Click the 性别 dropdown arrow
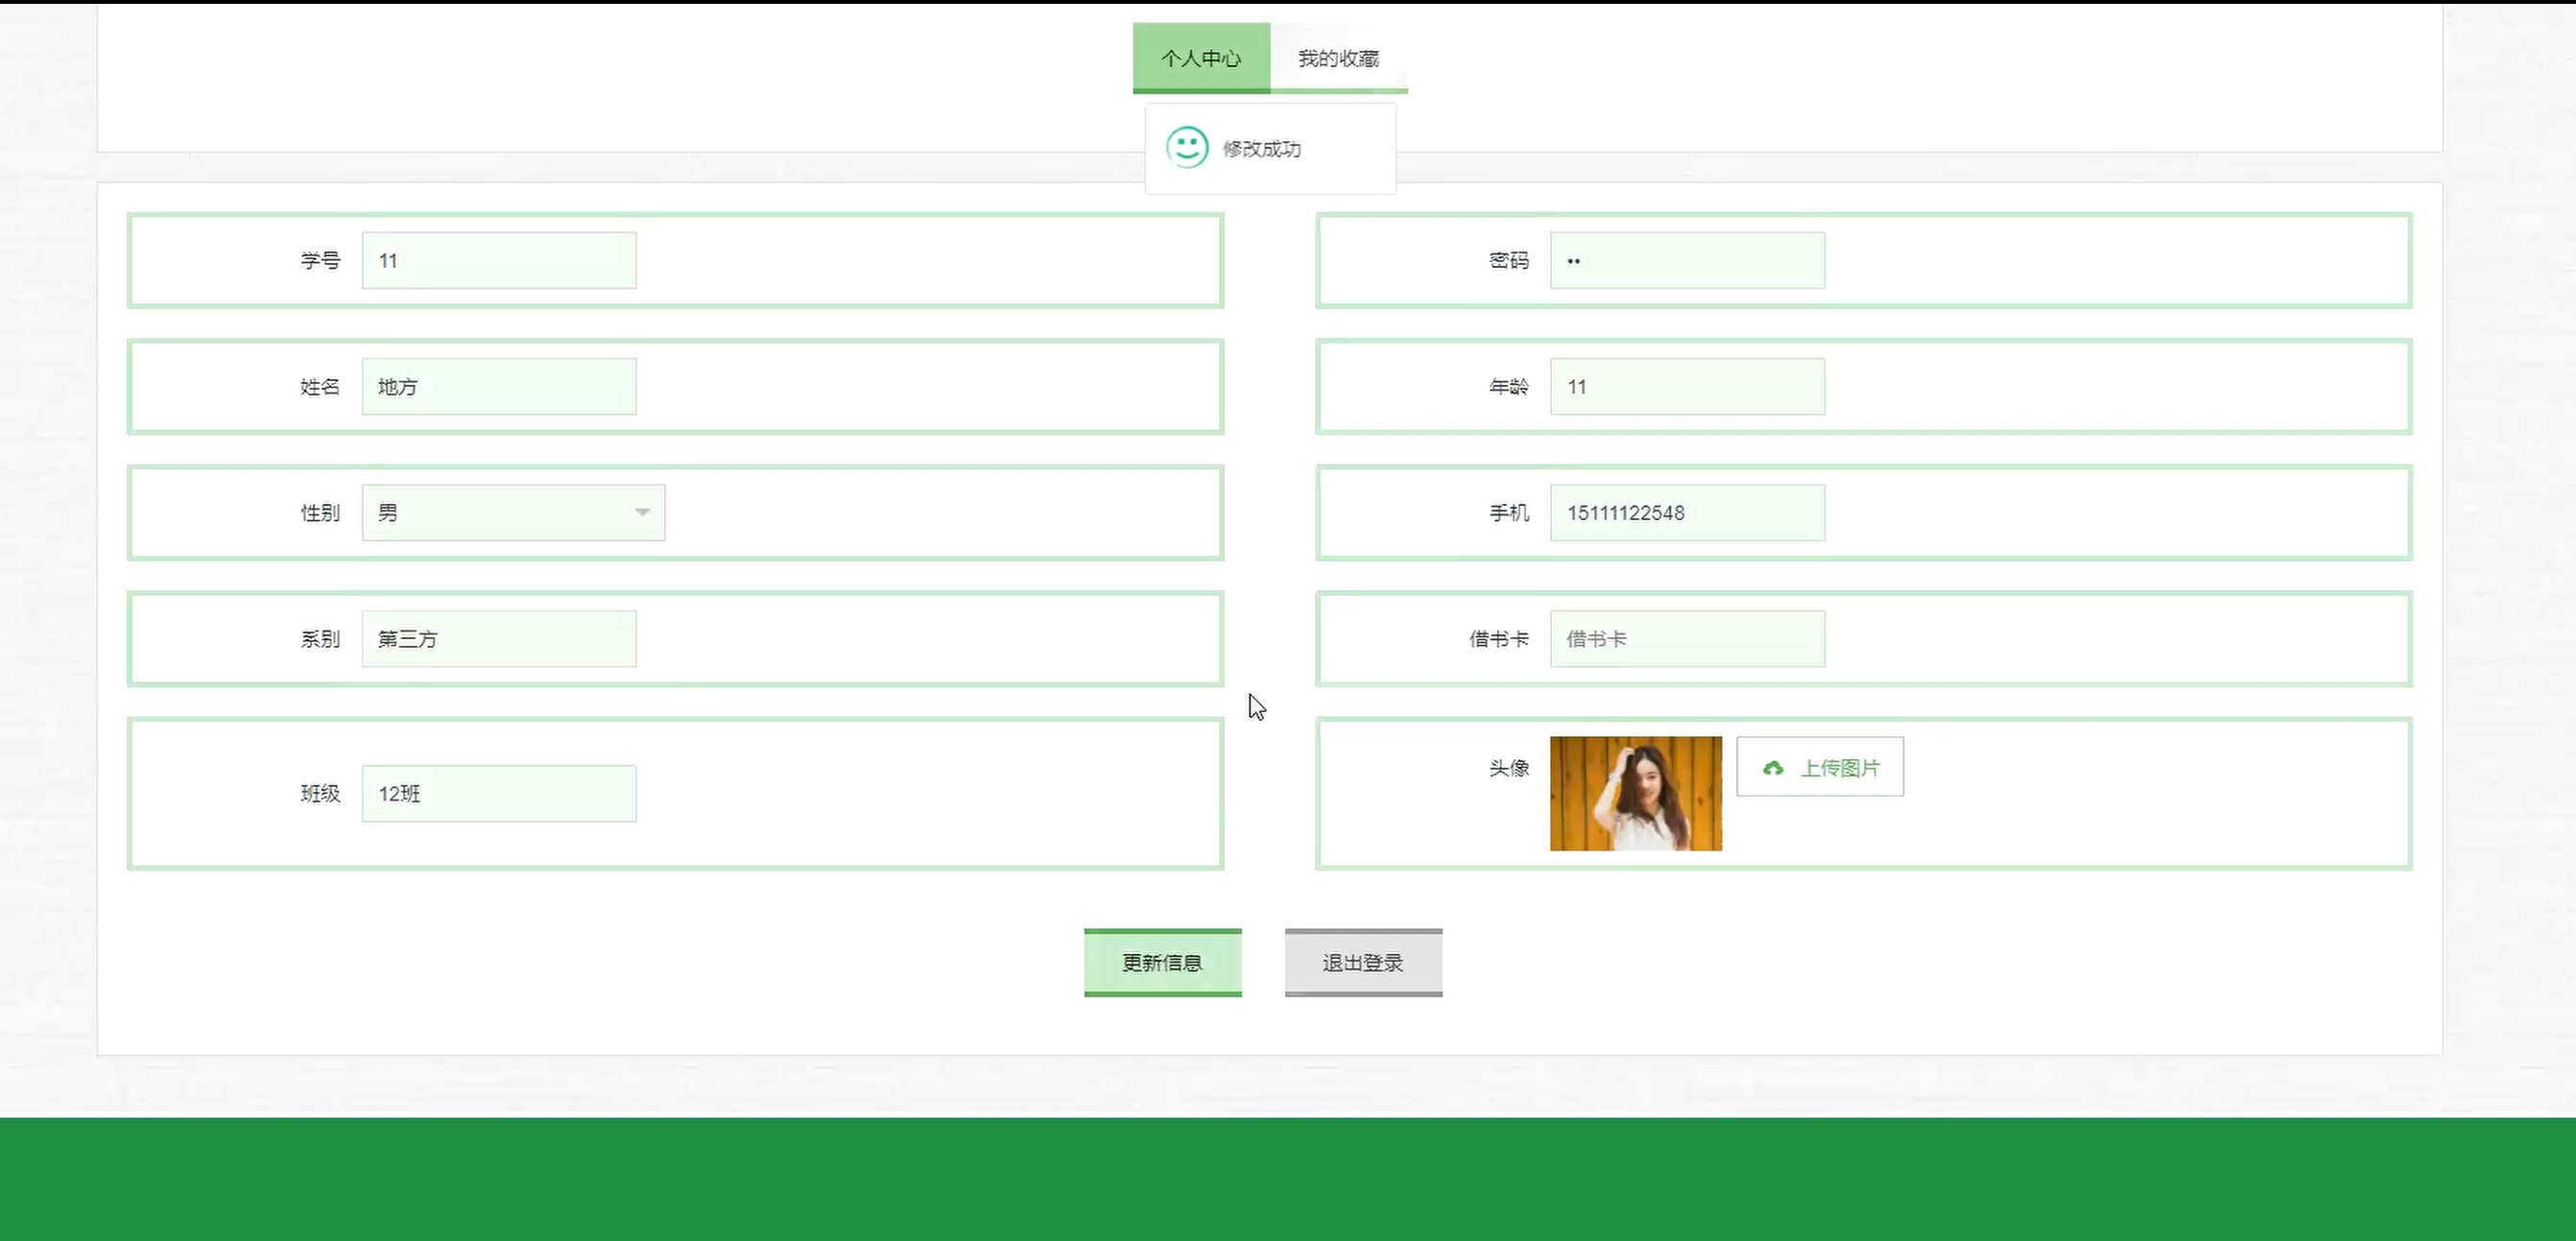The image size is (2576, 1241). pos(642,512)
